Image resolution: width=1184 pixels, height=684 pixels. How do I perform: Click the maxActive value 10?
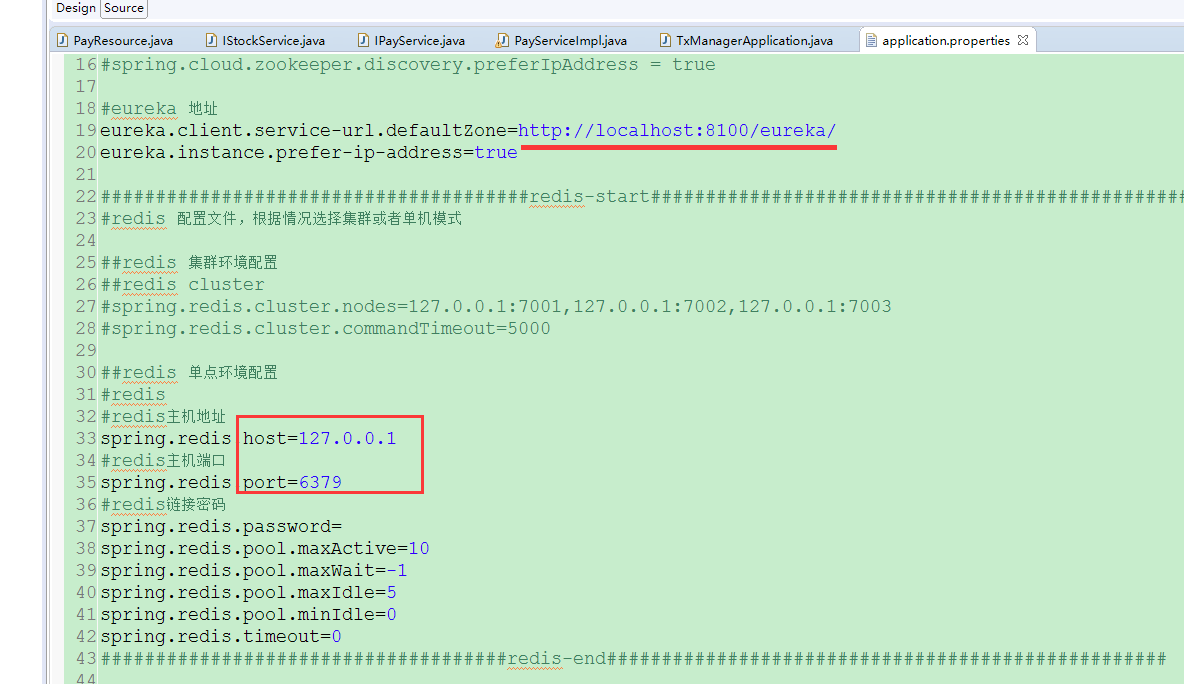pyautogui.click(x=419, y=548)
